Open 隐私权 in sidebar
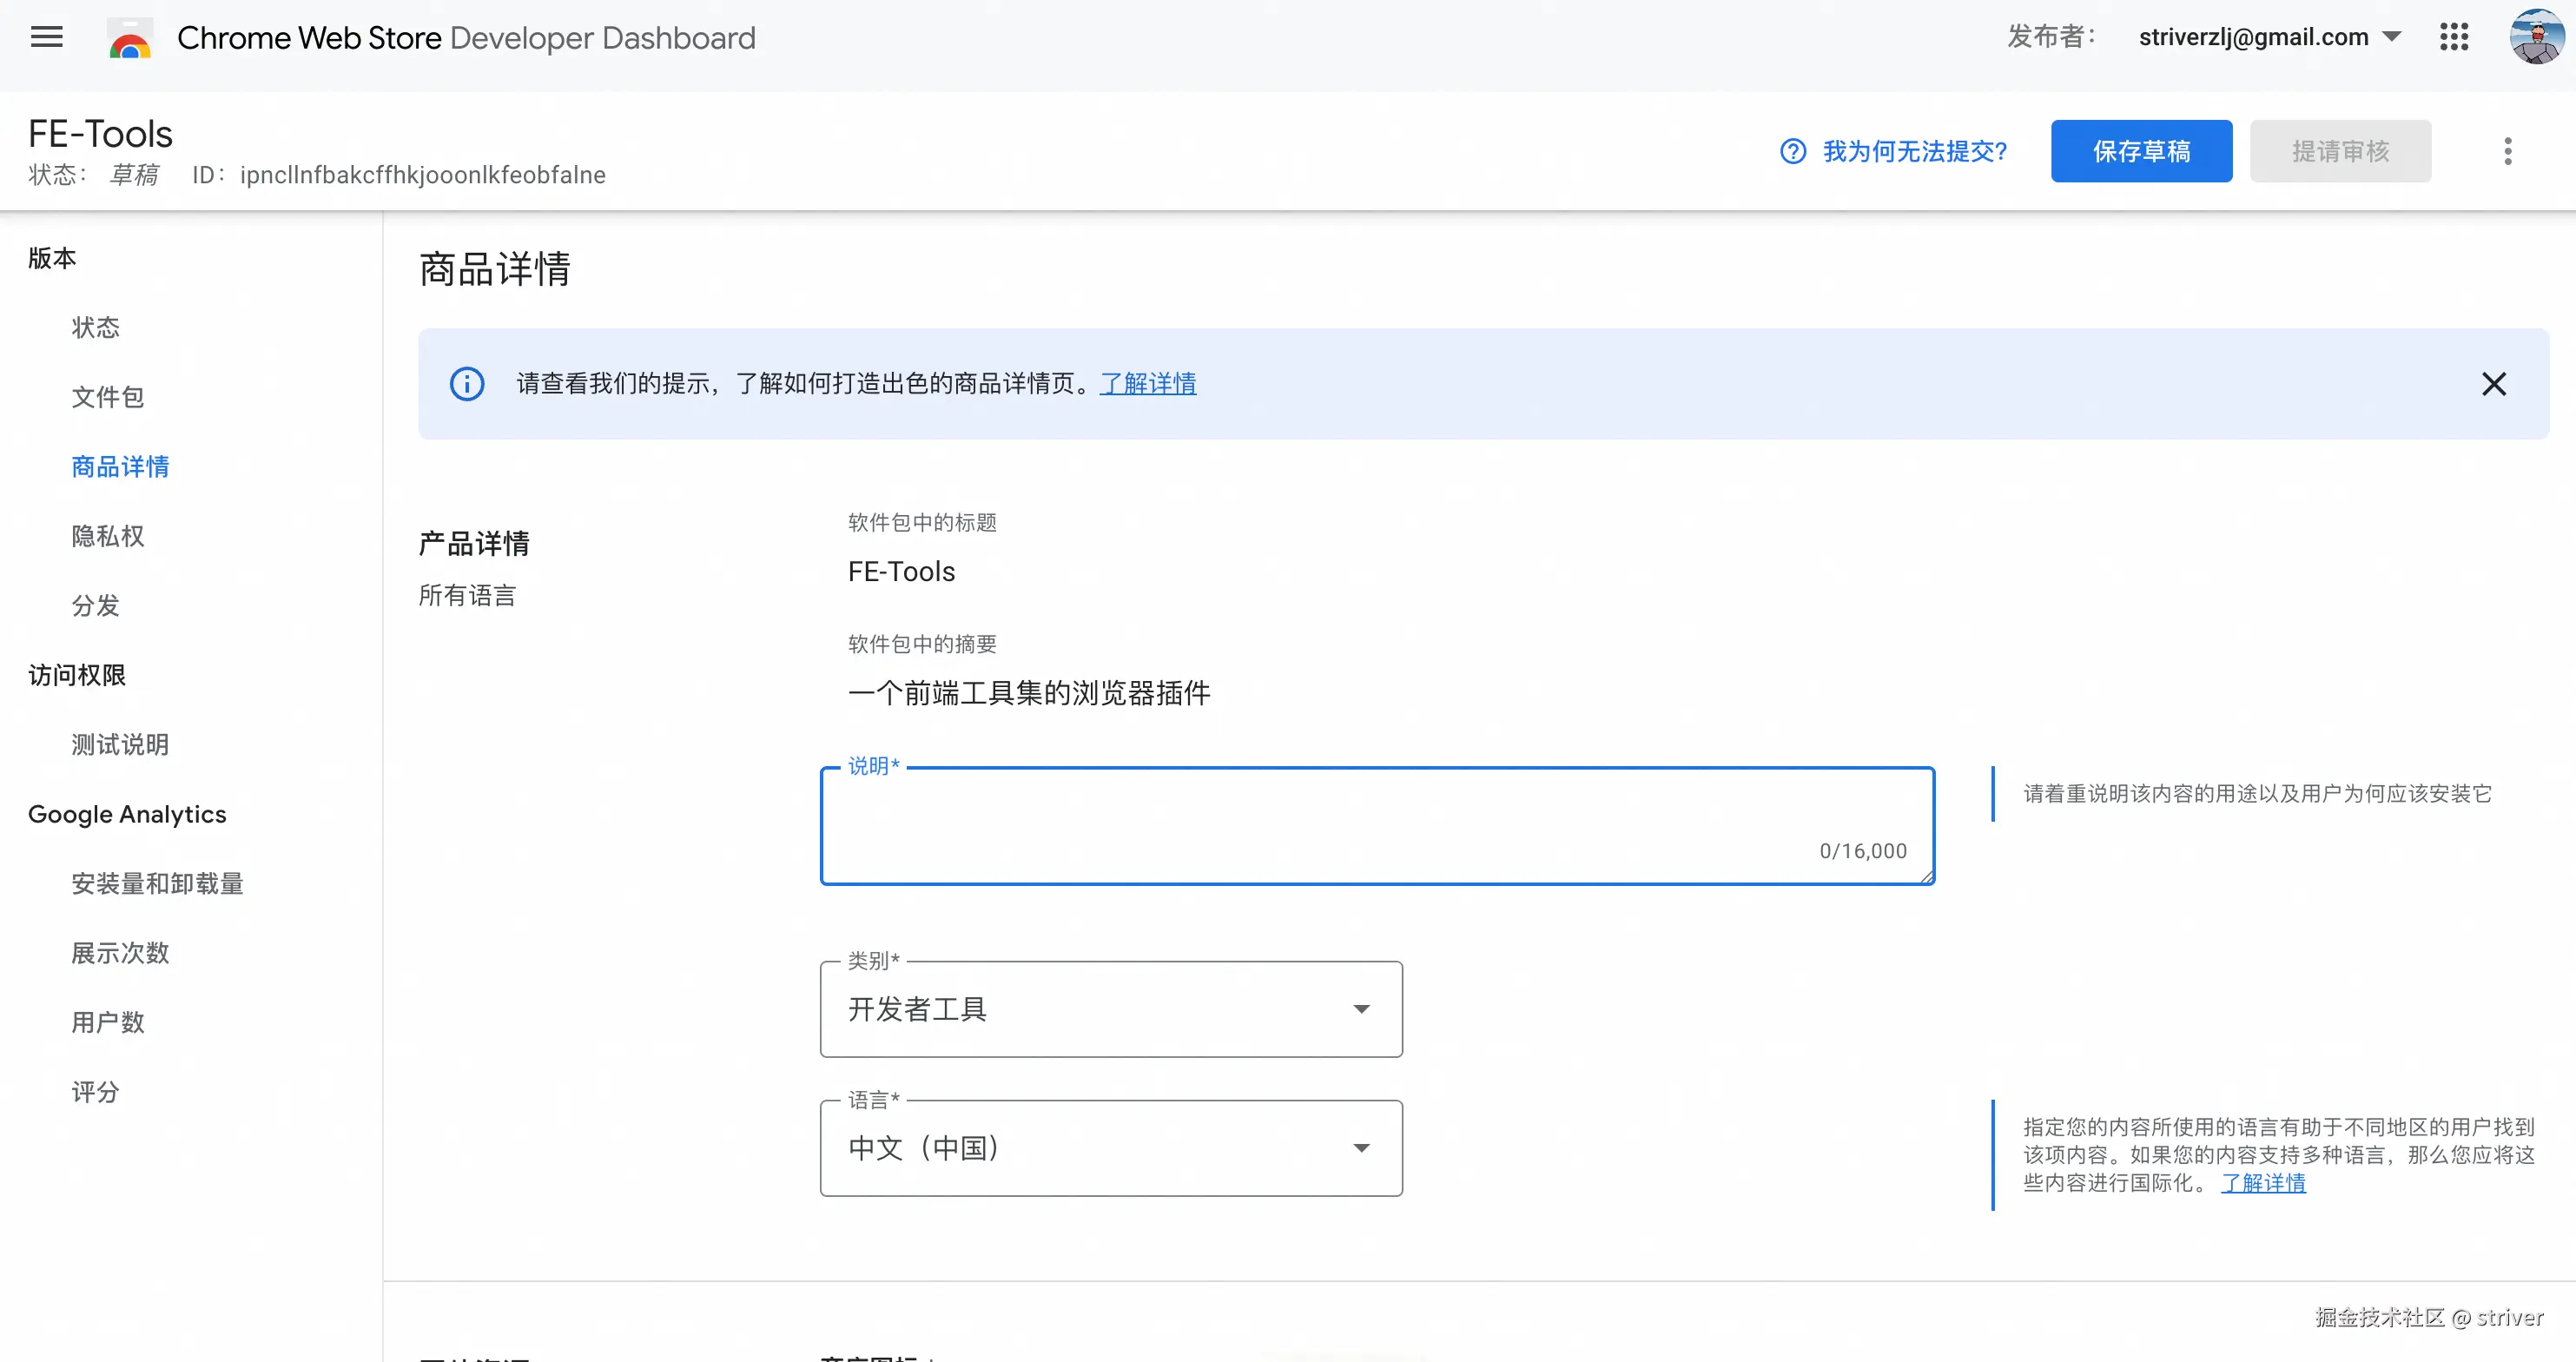2576x1362 pixels. [108, 536]
